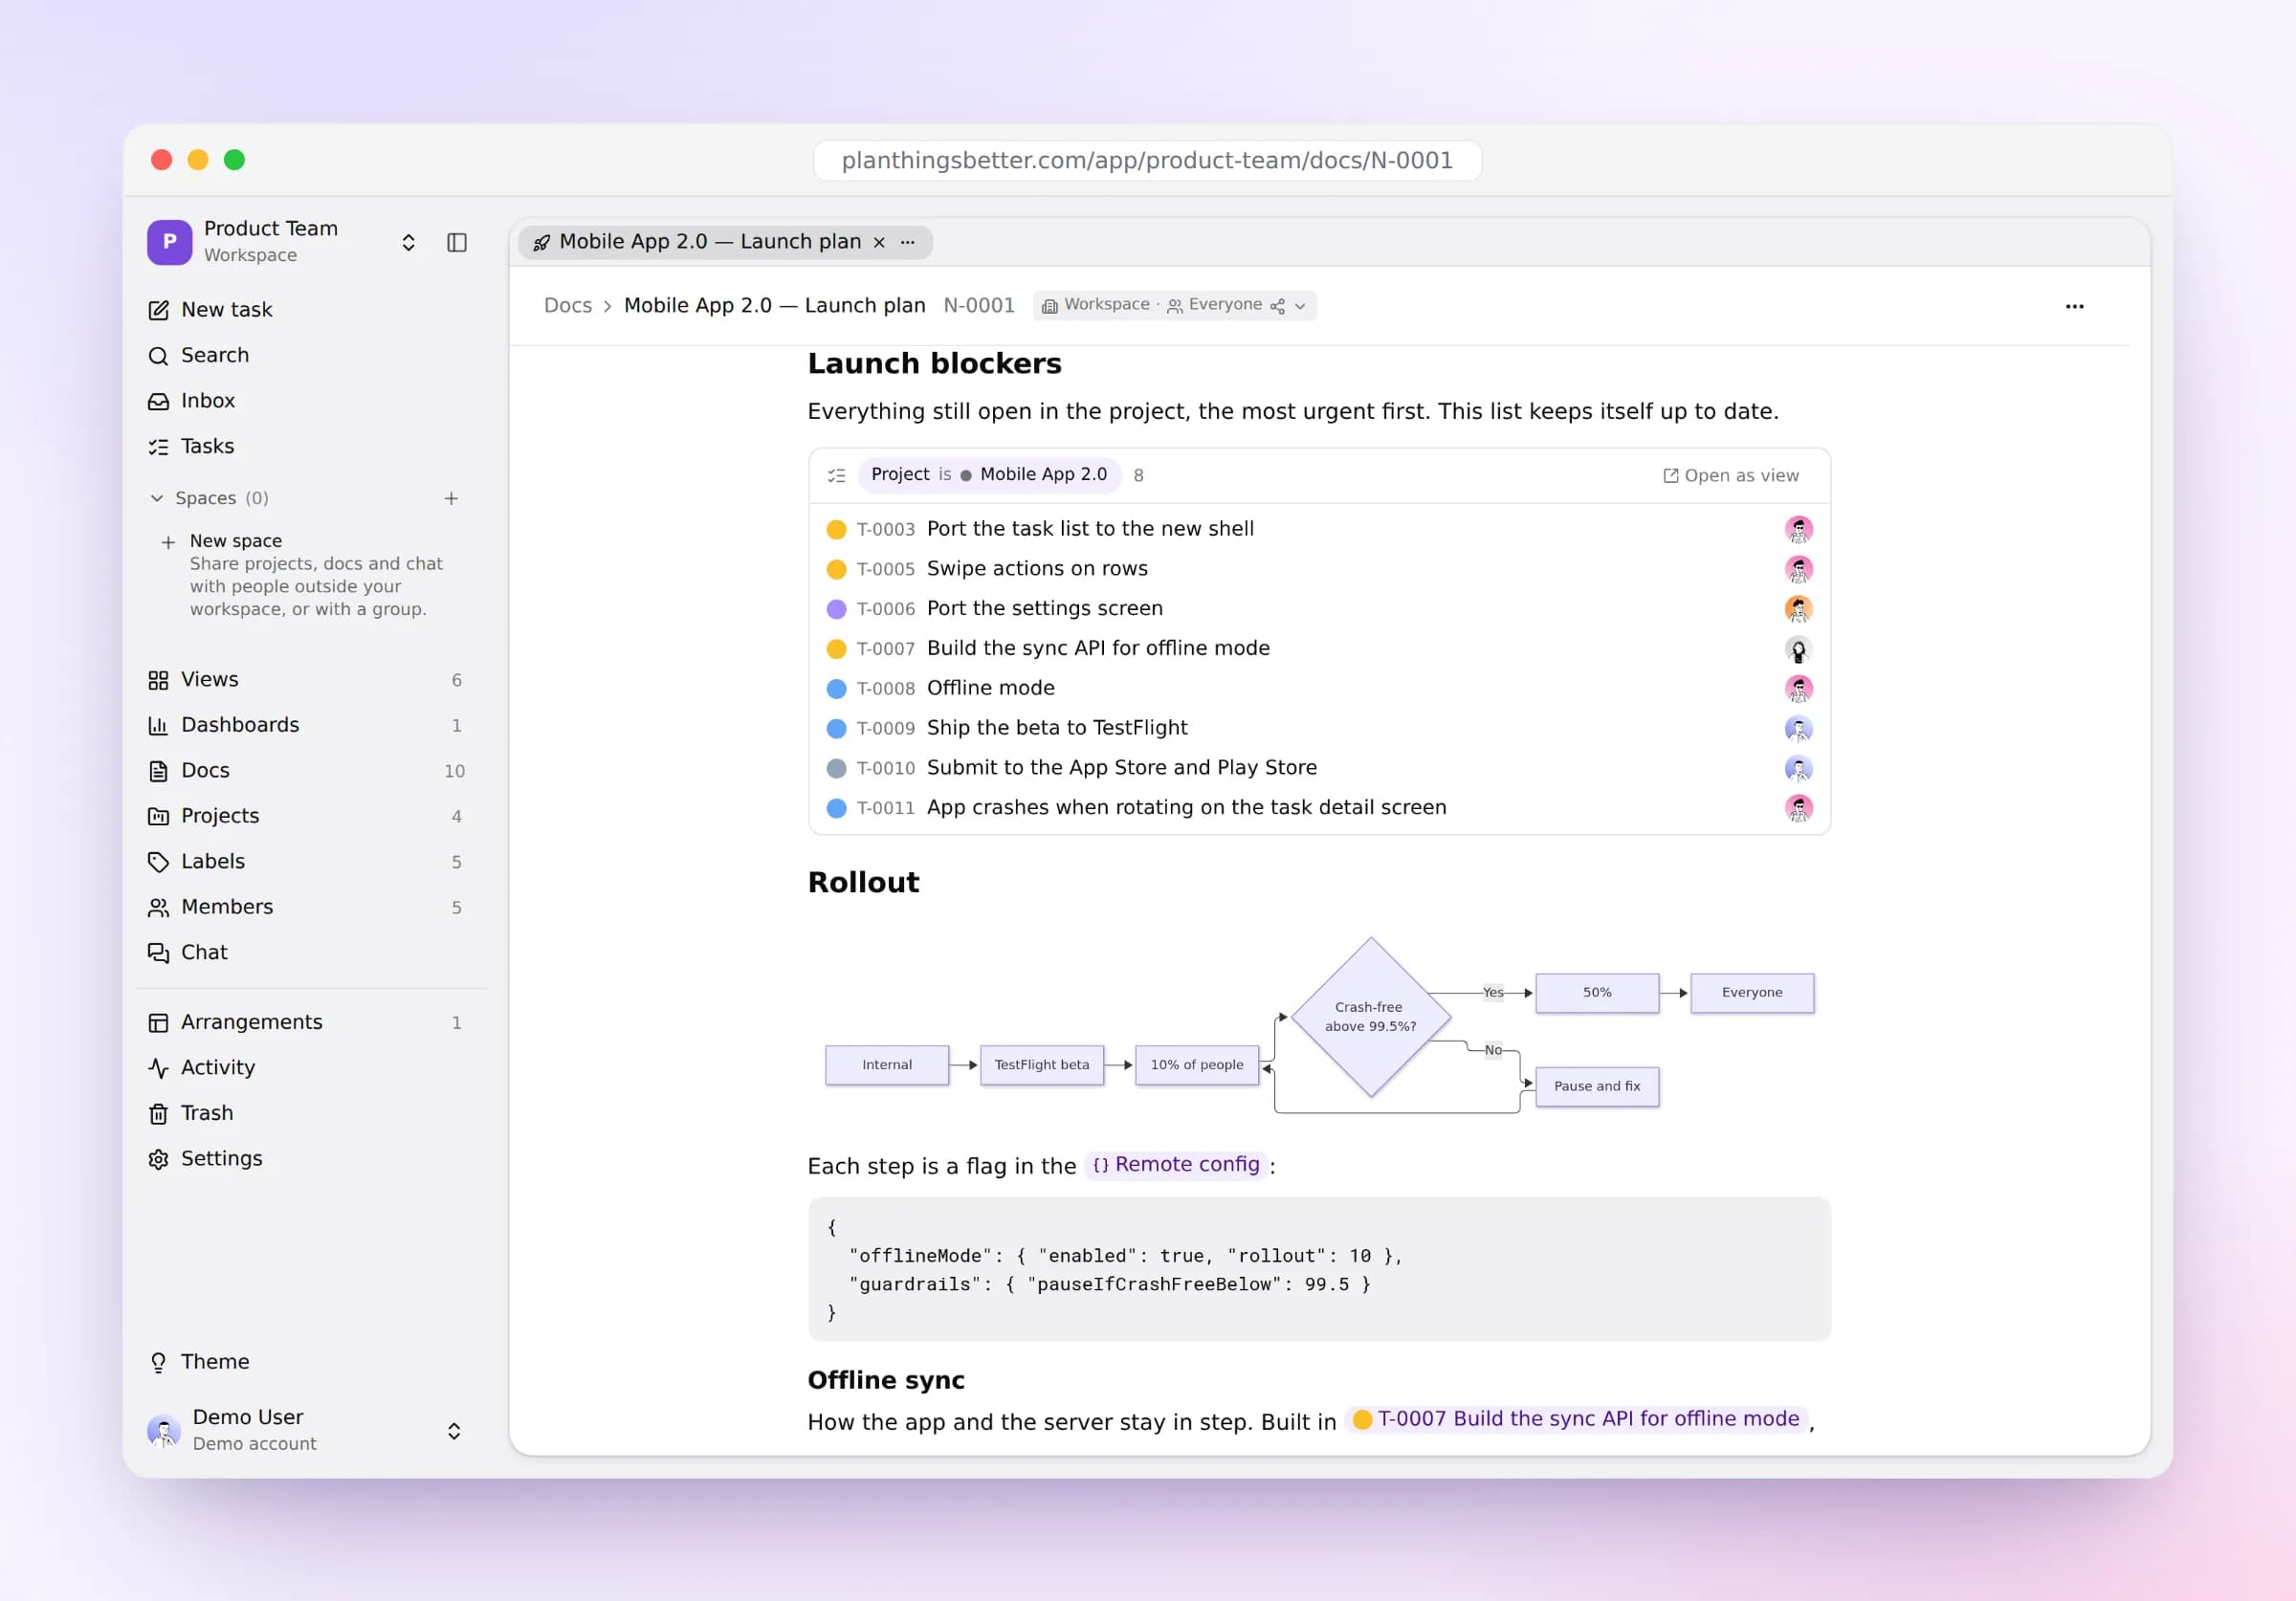Open Dashboards section

pos(309,725)
